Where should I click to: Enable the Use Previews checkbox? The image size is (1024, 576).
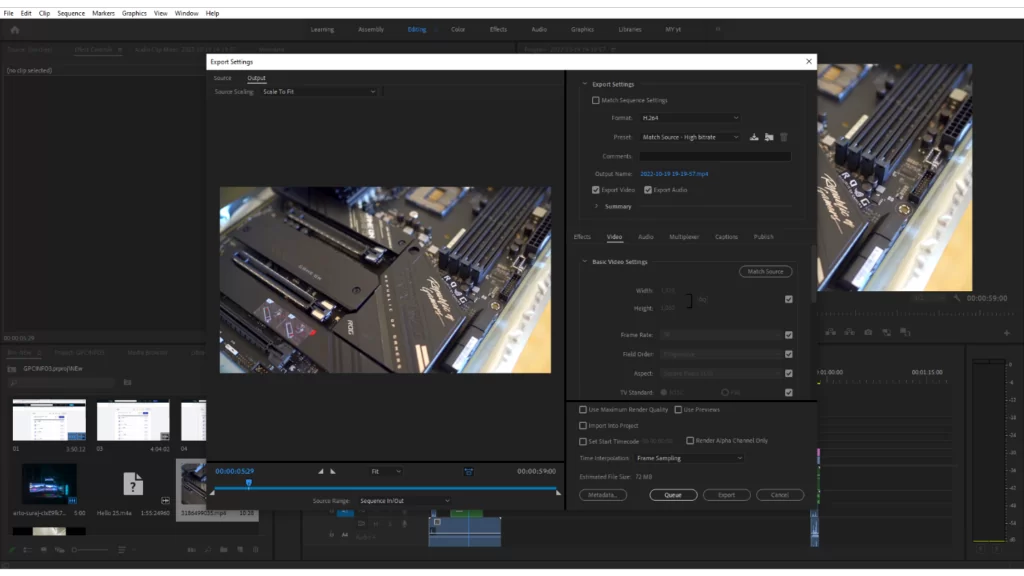coord(678,410)
